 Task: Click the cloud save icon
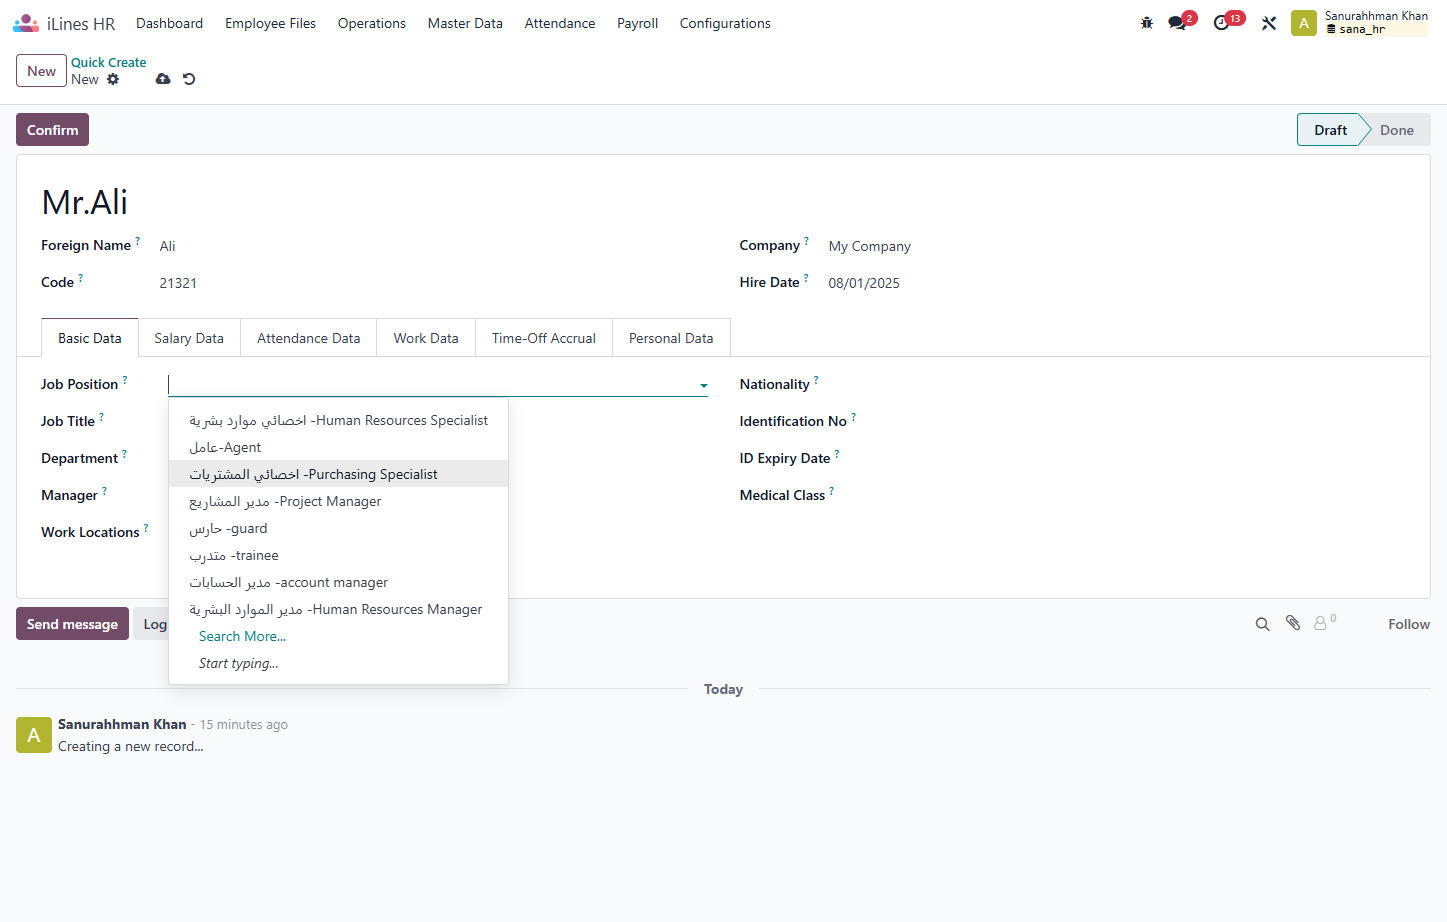(x=163, y=79)
